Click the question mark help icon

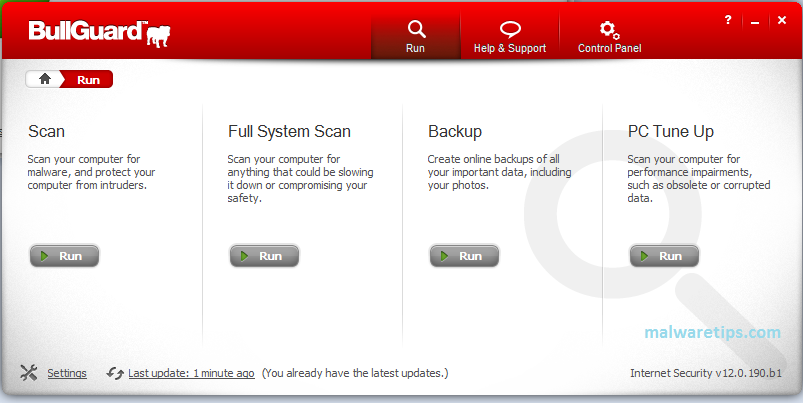(728, 20)
